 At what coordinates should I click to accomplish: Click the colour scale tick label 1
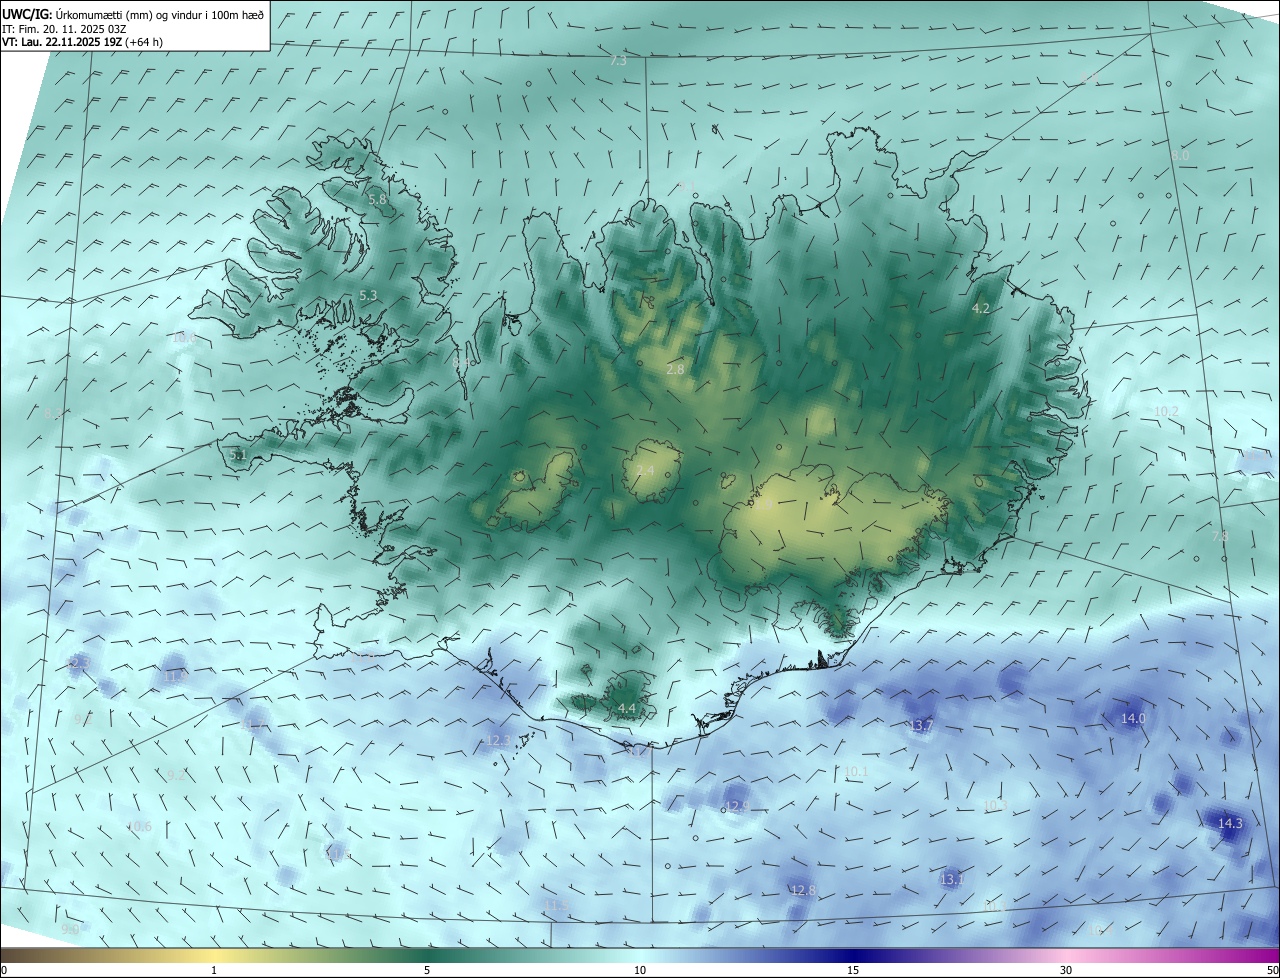[214, 971]
